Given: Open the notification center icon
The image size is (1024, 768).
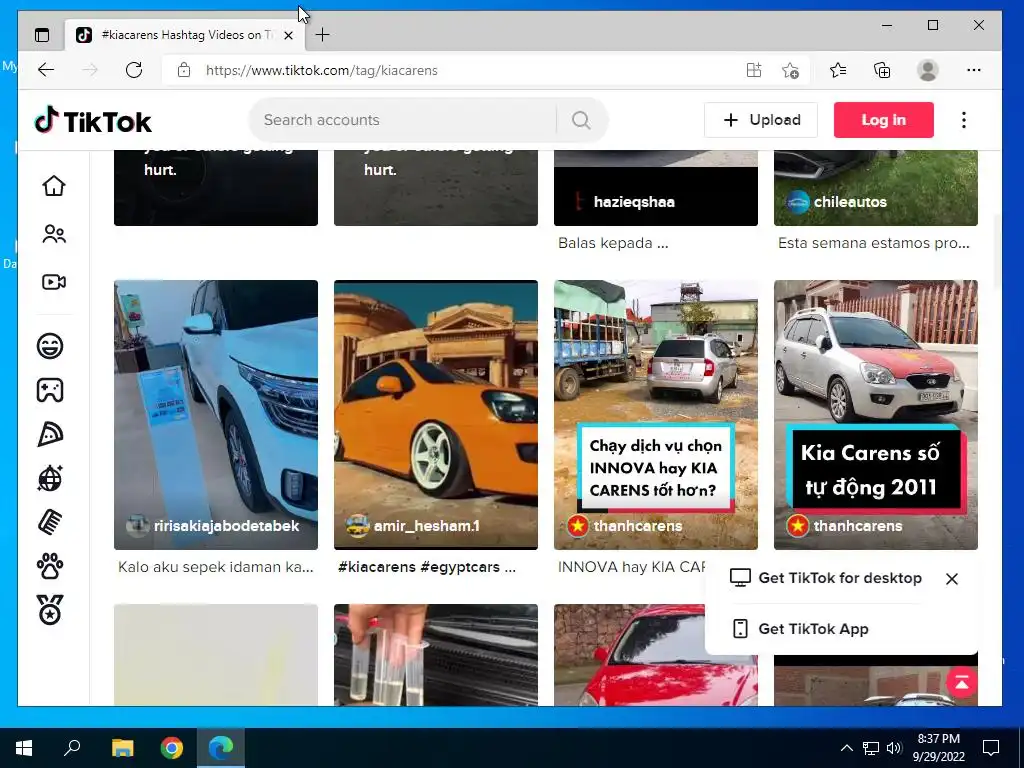Looking at the screenshot, I should tap(991, 748).
